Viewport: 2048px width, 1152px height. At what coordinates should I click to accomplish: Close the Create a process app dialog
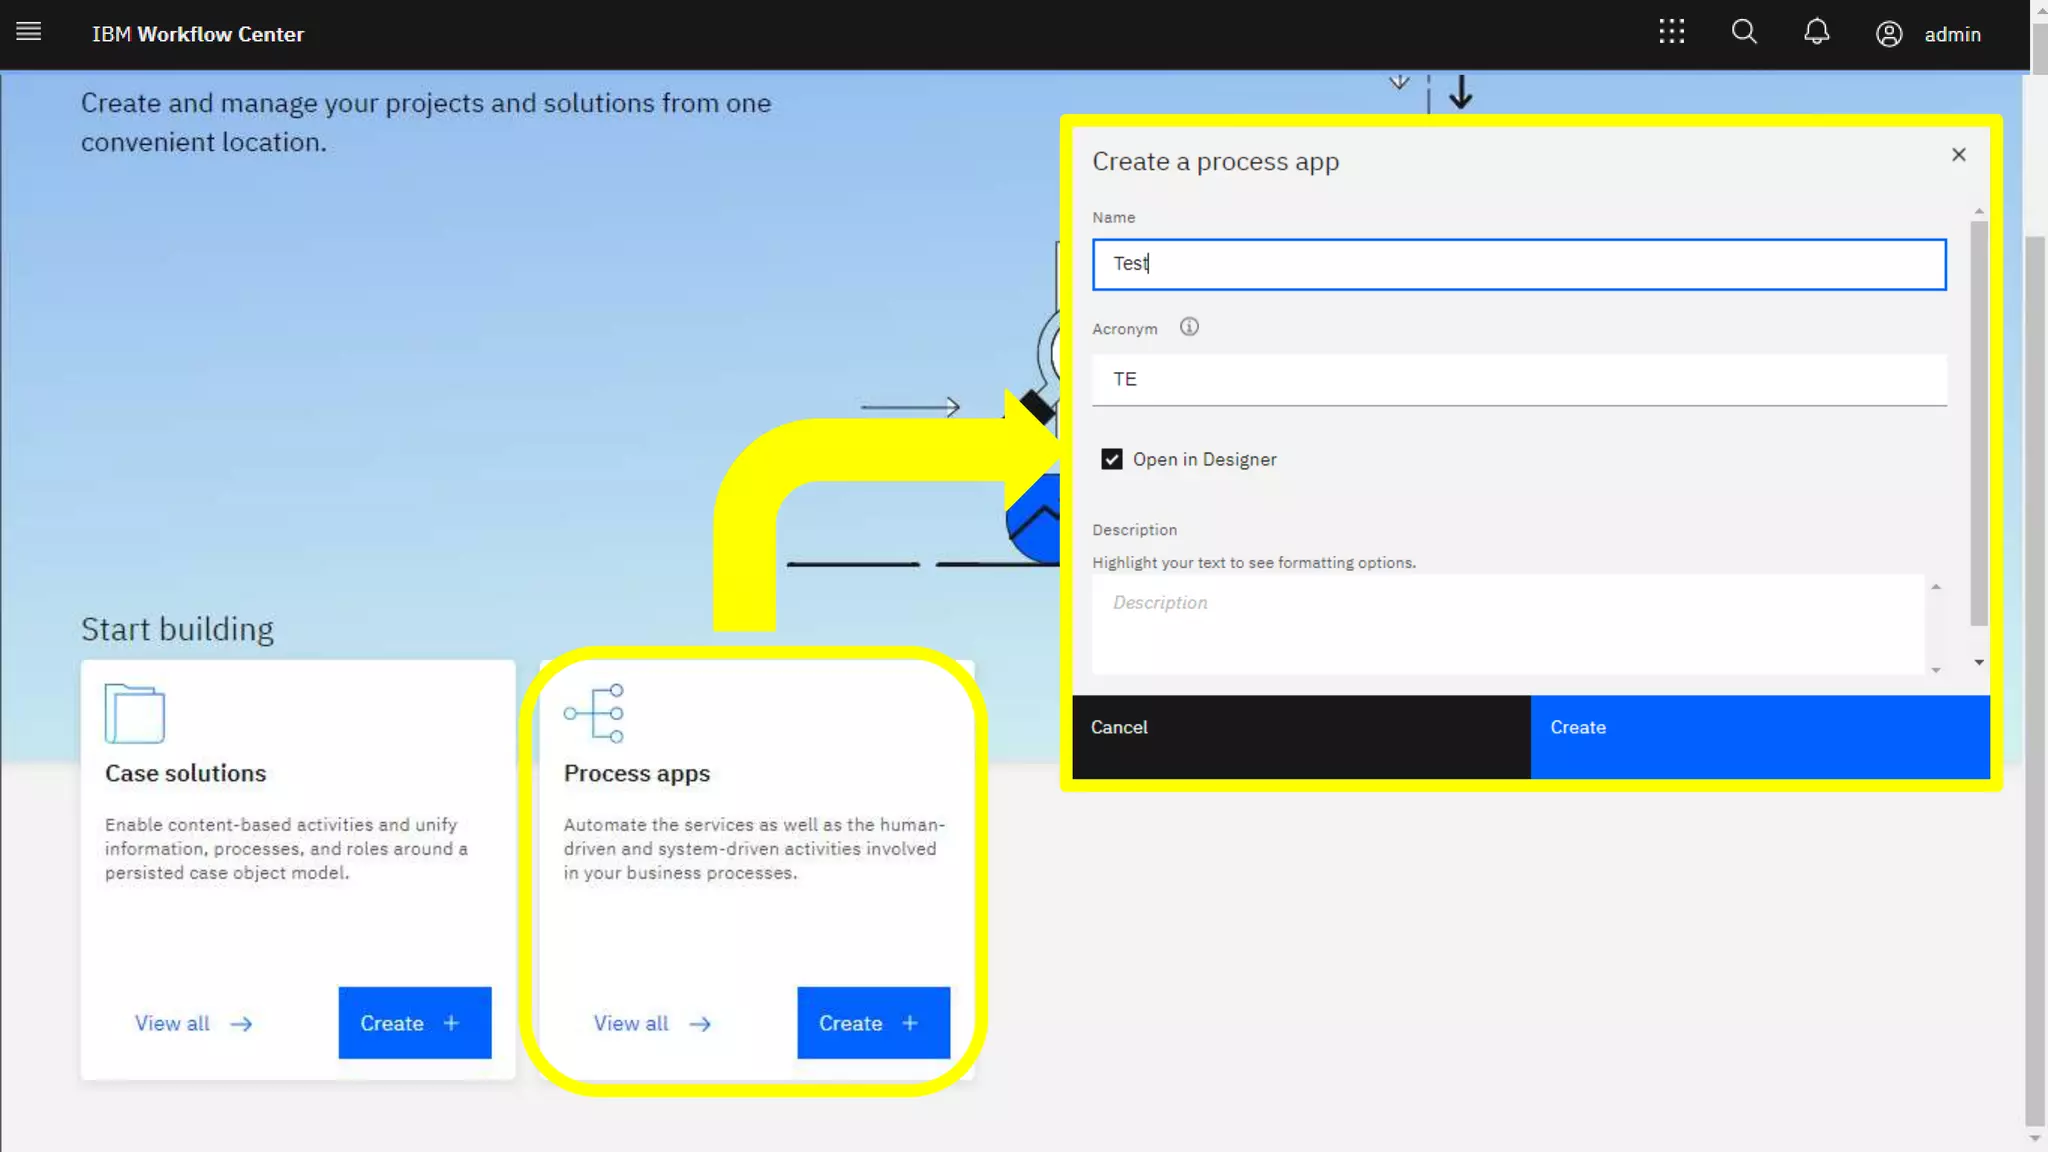pyautogui.click(x=1958, y=155)
